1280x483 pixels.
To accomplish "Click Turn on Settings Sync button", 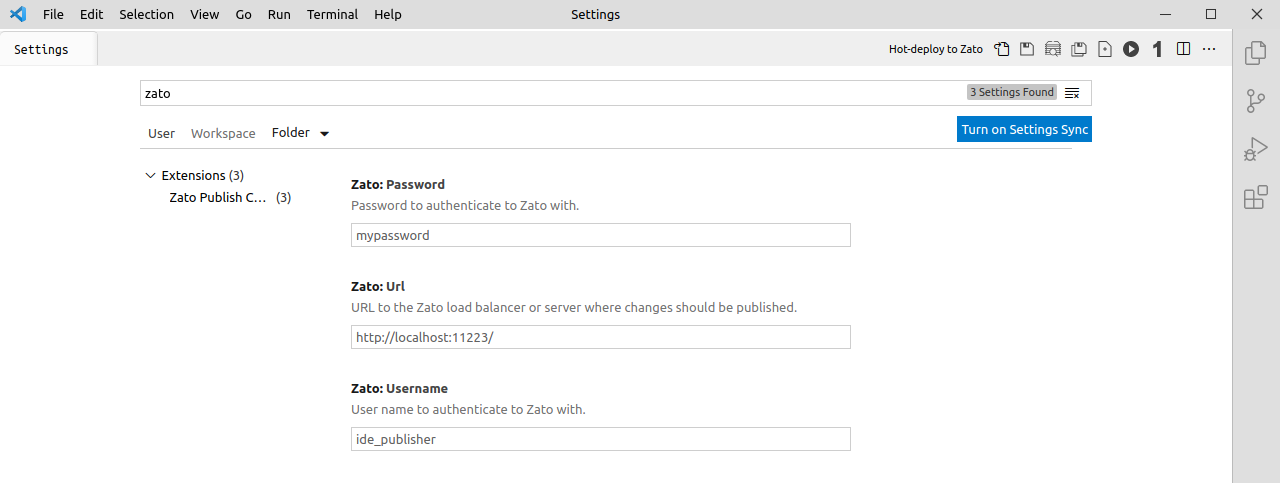I will (1024, 129).
